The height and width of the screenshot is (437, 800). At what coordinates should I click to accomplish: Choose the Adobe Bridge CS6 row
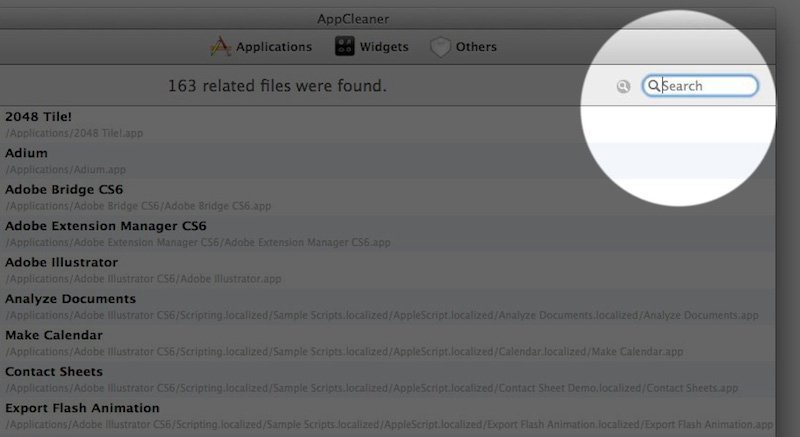click(x=64, y=189)
